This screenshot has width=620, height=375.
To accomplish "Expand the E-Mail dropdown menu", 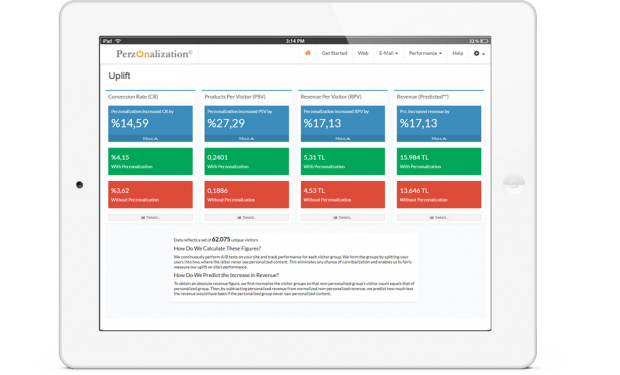I will (x=388, y=53).
